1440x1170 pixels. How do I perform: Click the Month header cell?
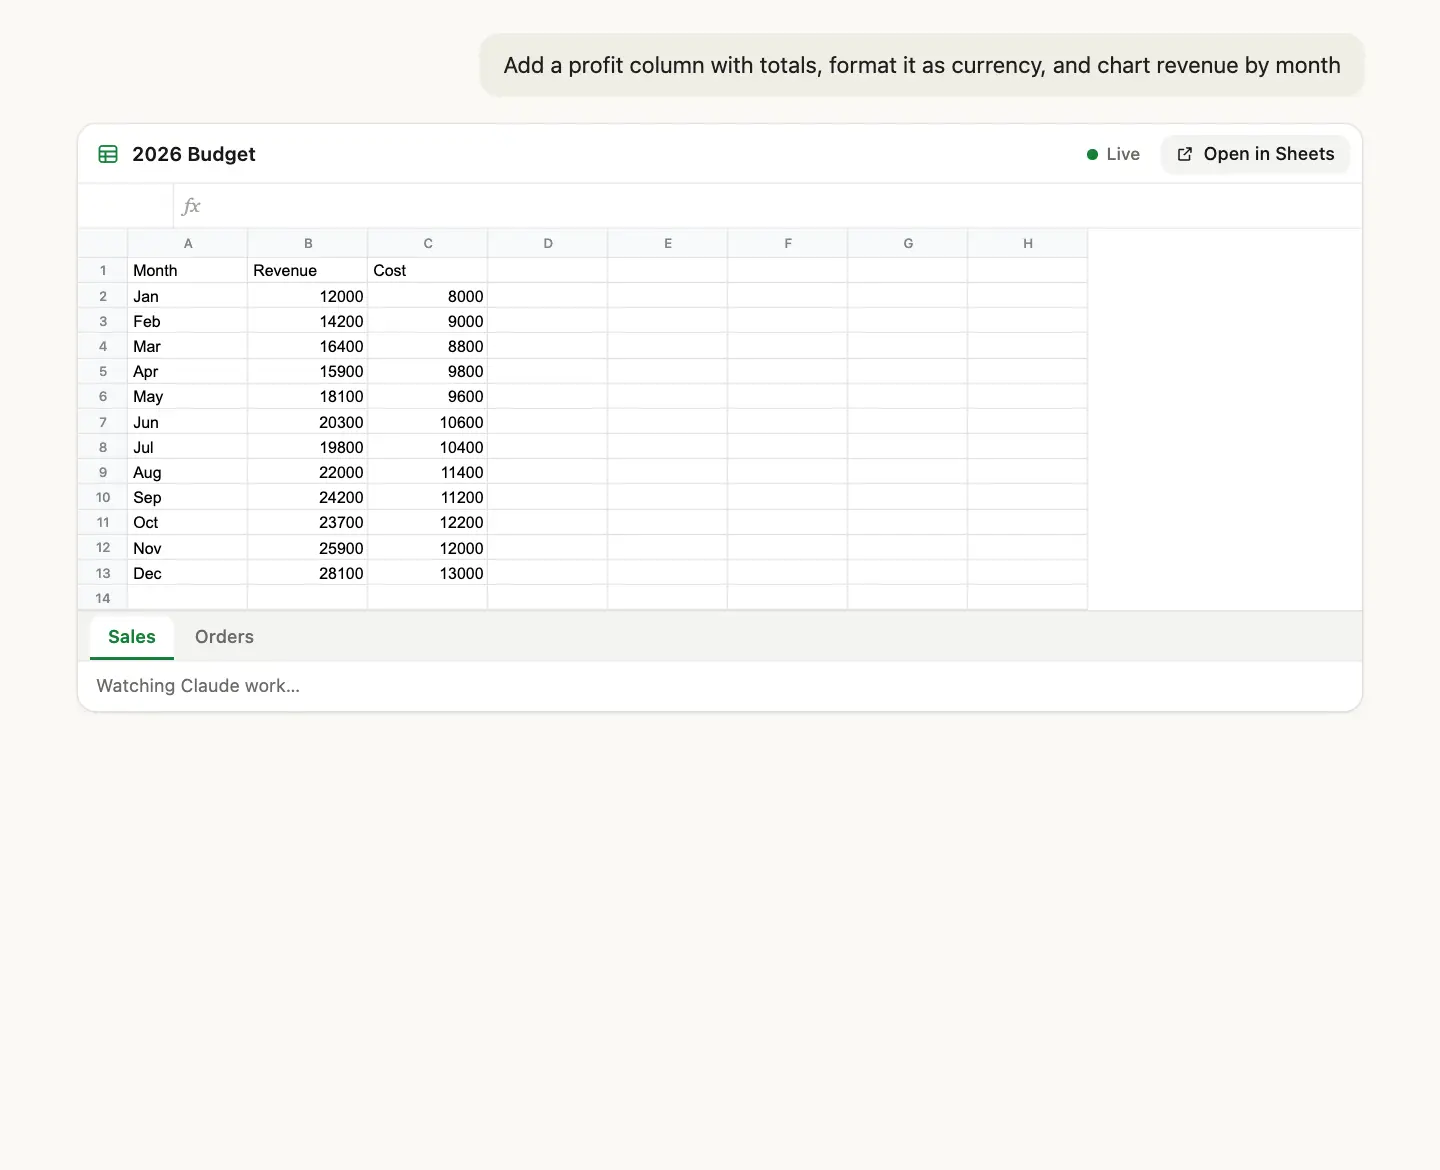click(188, 270)
